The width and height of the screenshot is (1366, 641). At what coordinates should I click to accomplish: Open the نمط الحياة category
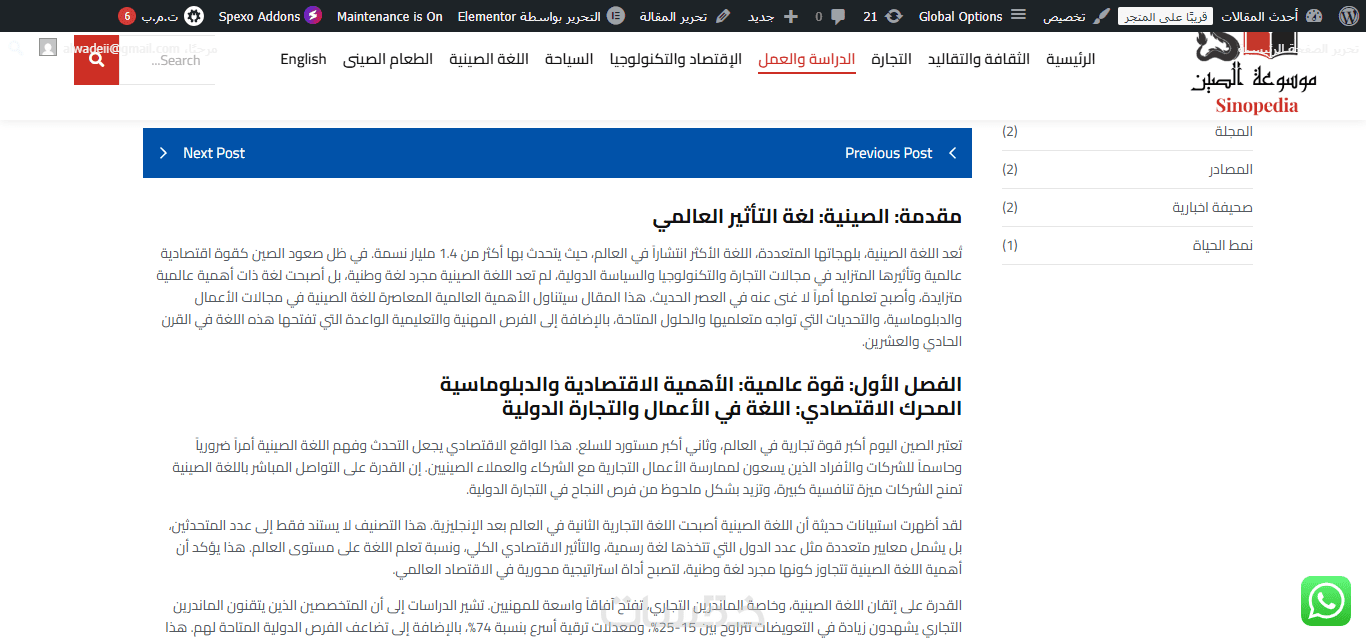pyautogui.click(x=1222, y=245)
